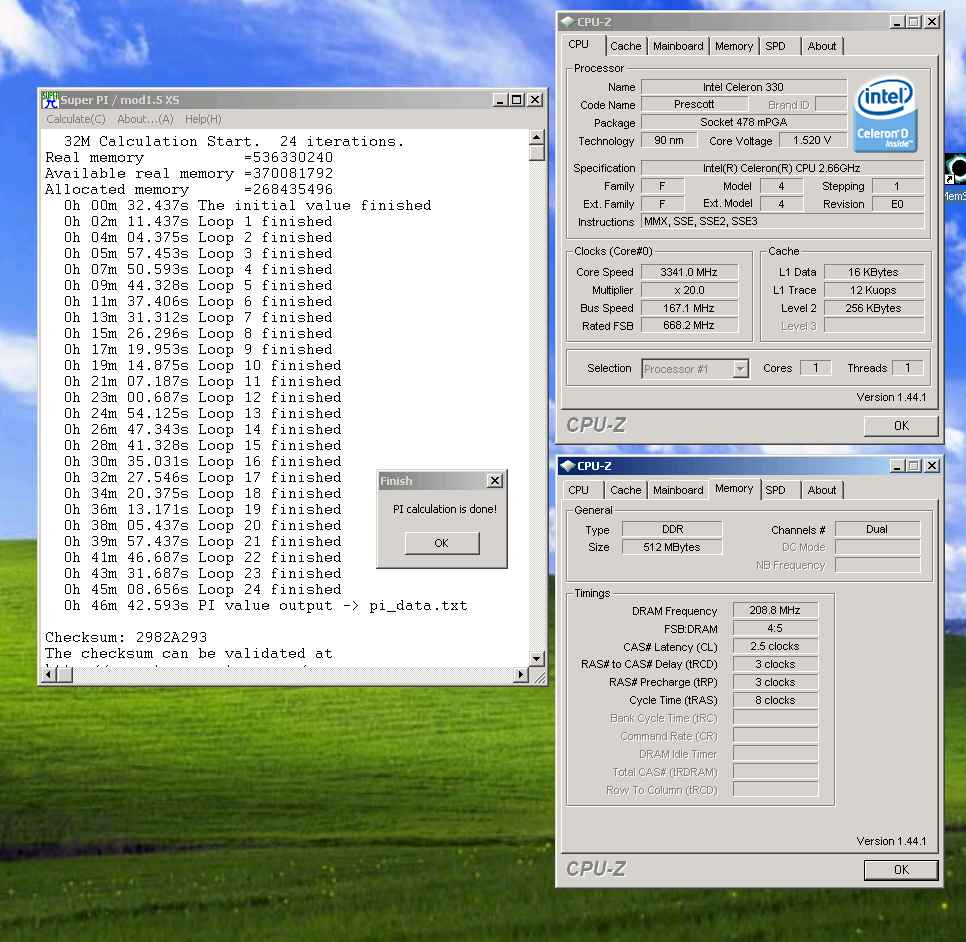Minimize the Super PI window
966x942 pixels.
pyautogui.click(x=500, y=100)
